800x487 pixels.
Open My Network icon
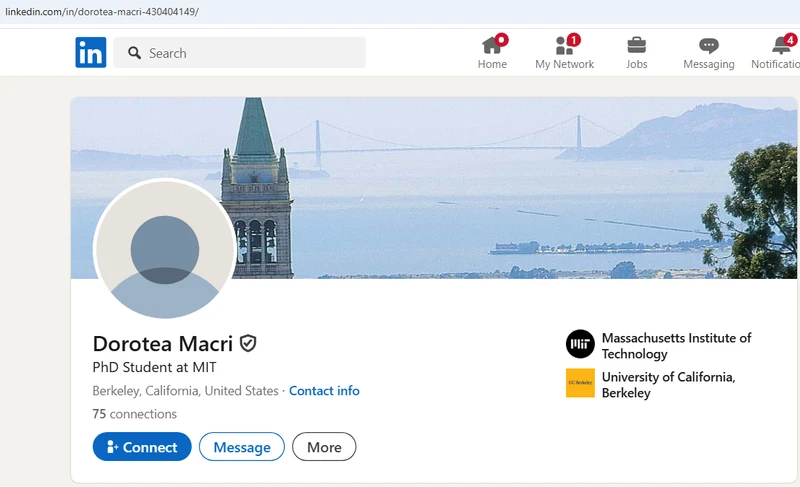tap(564, 45)
